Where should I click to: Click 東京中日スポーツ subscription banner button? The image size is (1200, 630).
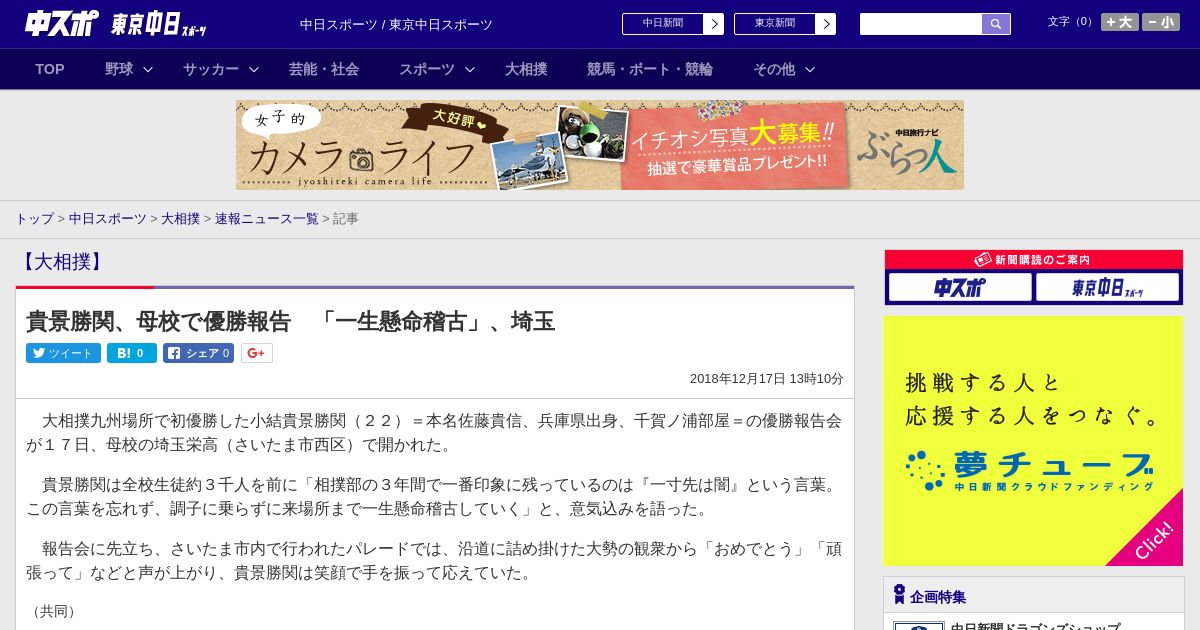coord(1107,288)
